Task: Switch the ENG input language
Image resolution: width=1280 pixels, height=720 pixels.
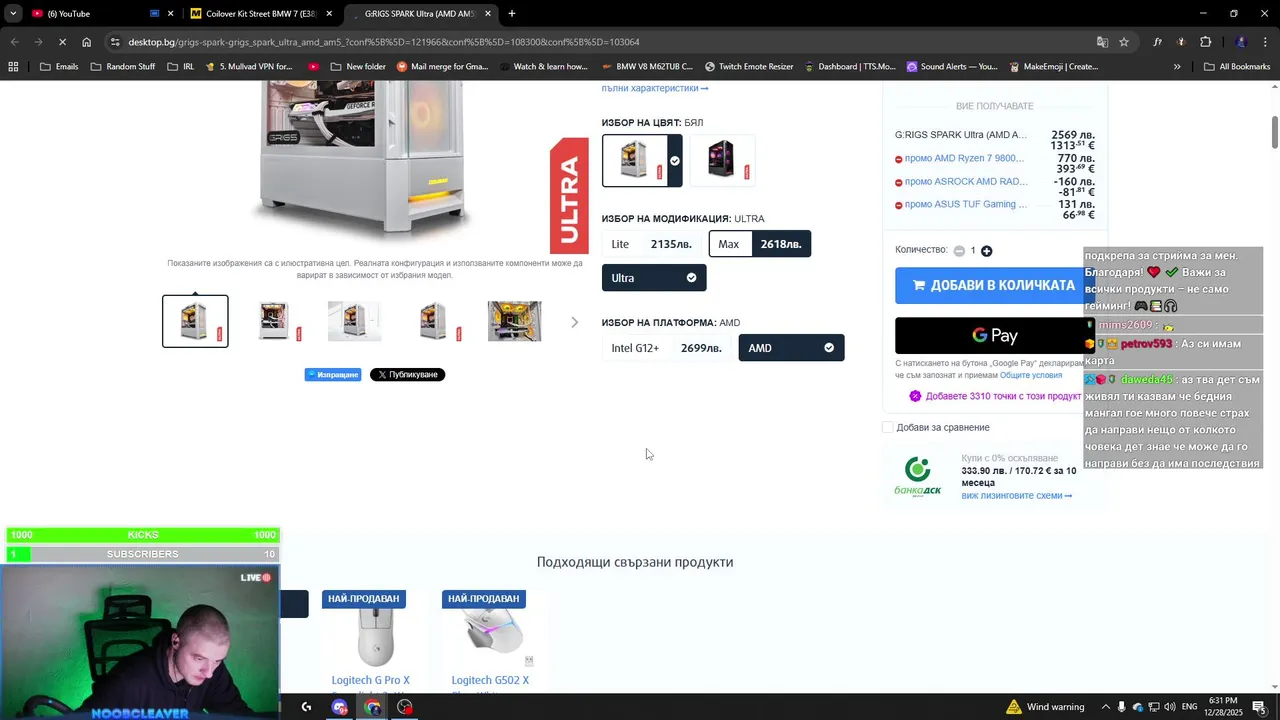Action: pos(1190,707)
